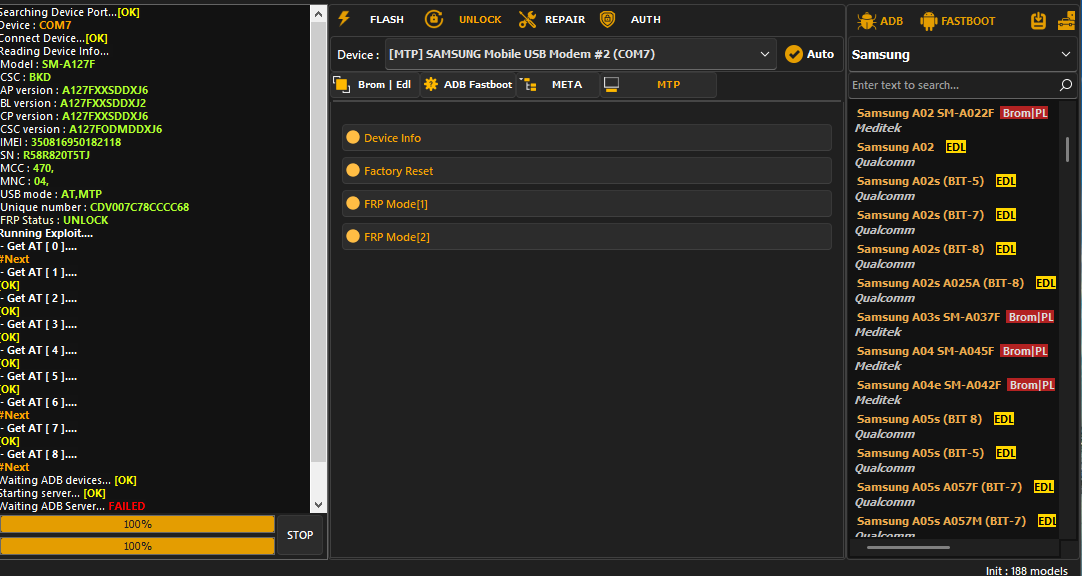This screenshot has height=576, width=1082.
Task: Click the model list horizontal scrollbar
Action: point(908,547)
